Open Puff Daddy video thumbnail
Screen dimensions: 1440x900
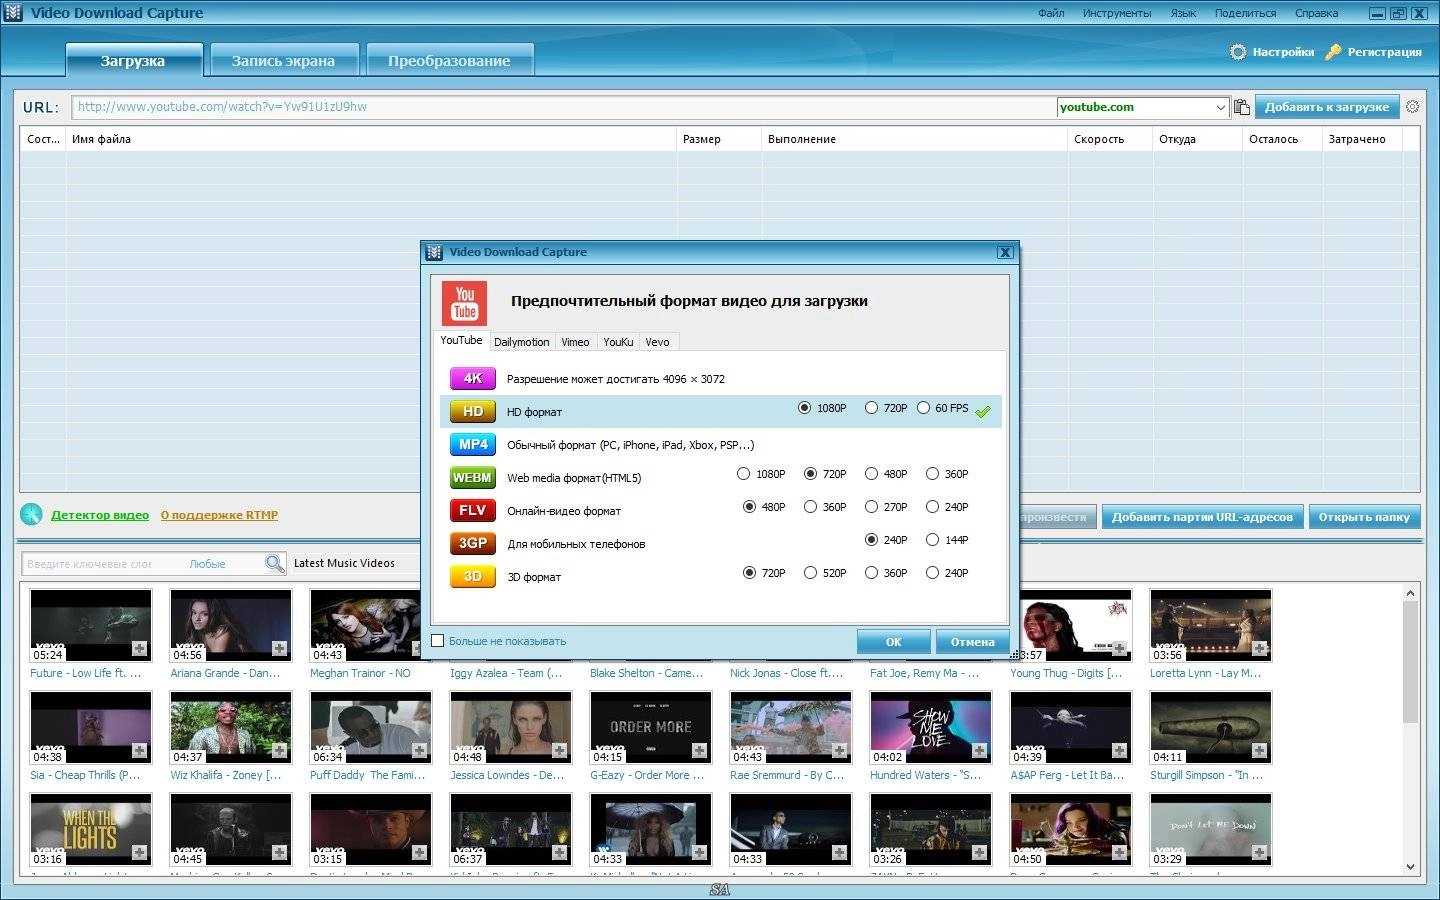pos(371,727)
